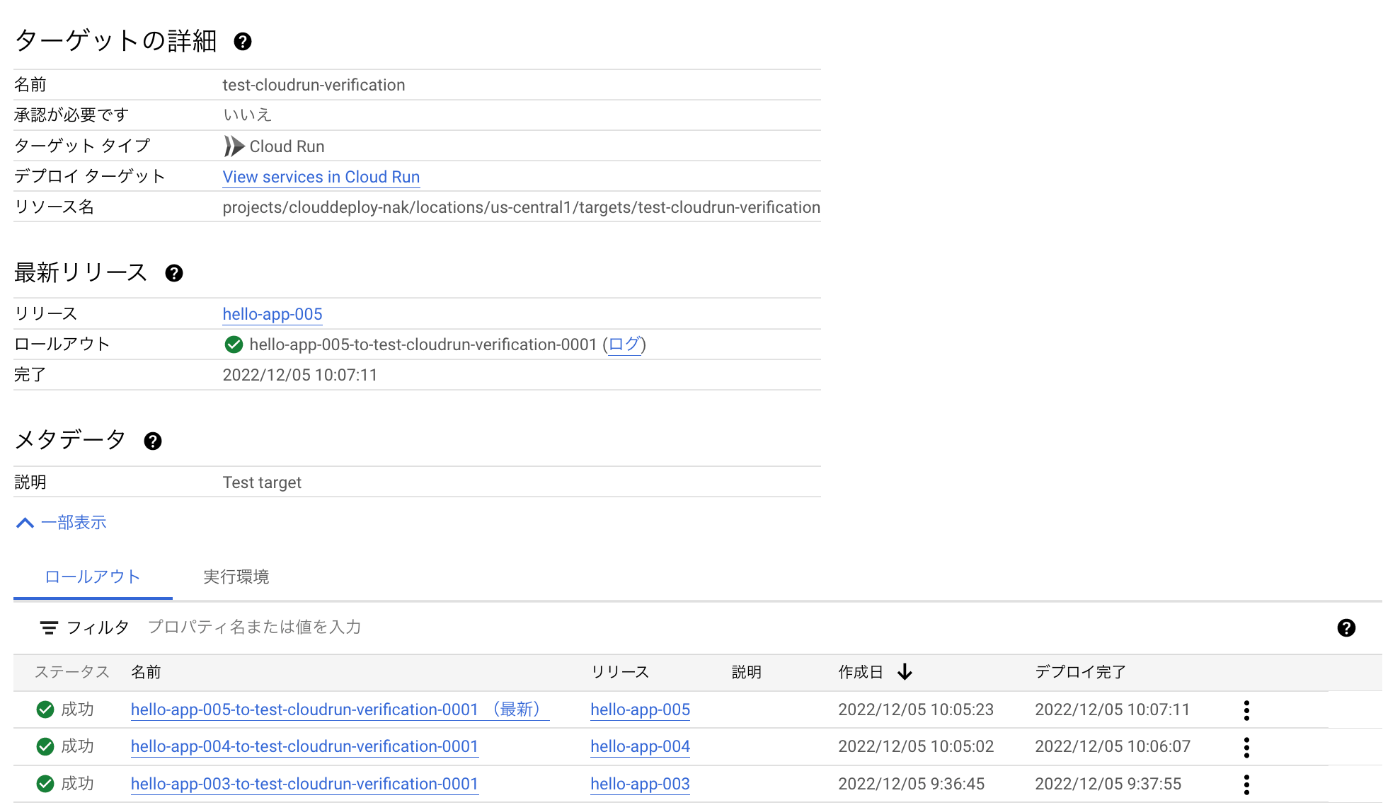Open hello-app-004 link in リリース column
This screenshot has width=1400, height=805.
pos(640,747)
